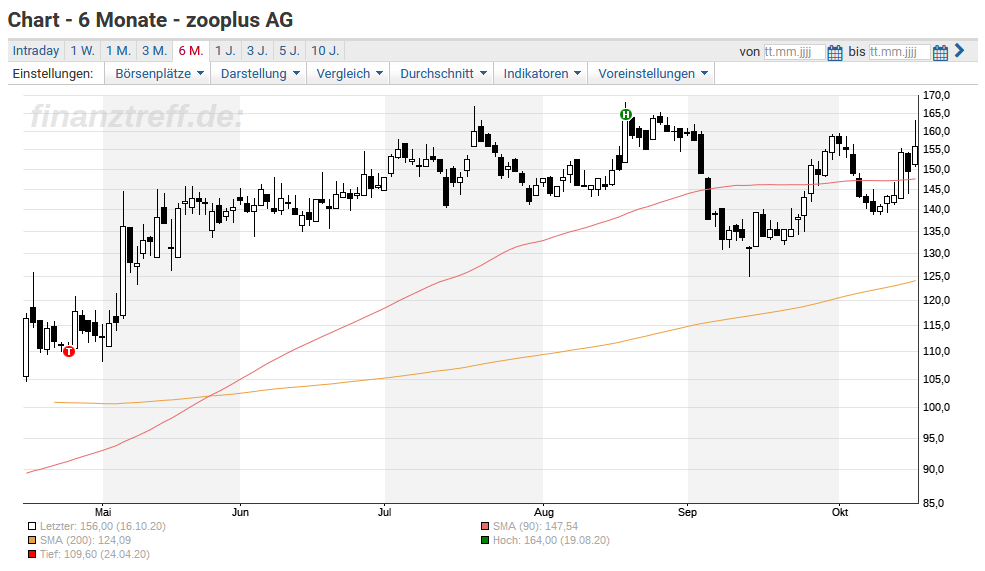Open the 'bis' date calendar picker
The image size is (985, 571).
[940, 52]
